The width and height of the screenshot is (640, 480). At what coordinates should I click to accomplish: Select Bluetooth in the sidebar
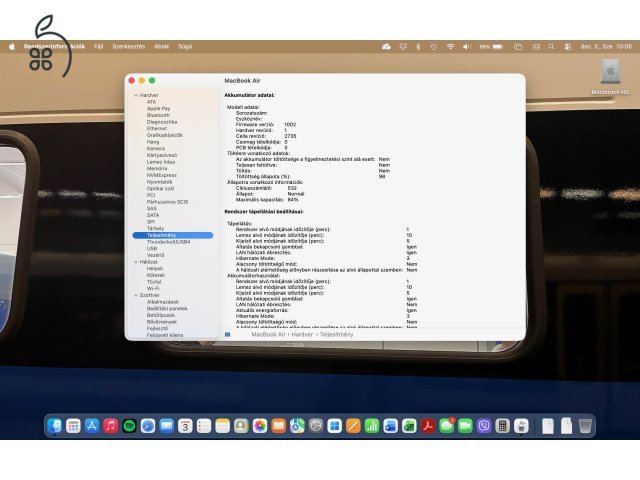tap(158, 115)
